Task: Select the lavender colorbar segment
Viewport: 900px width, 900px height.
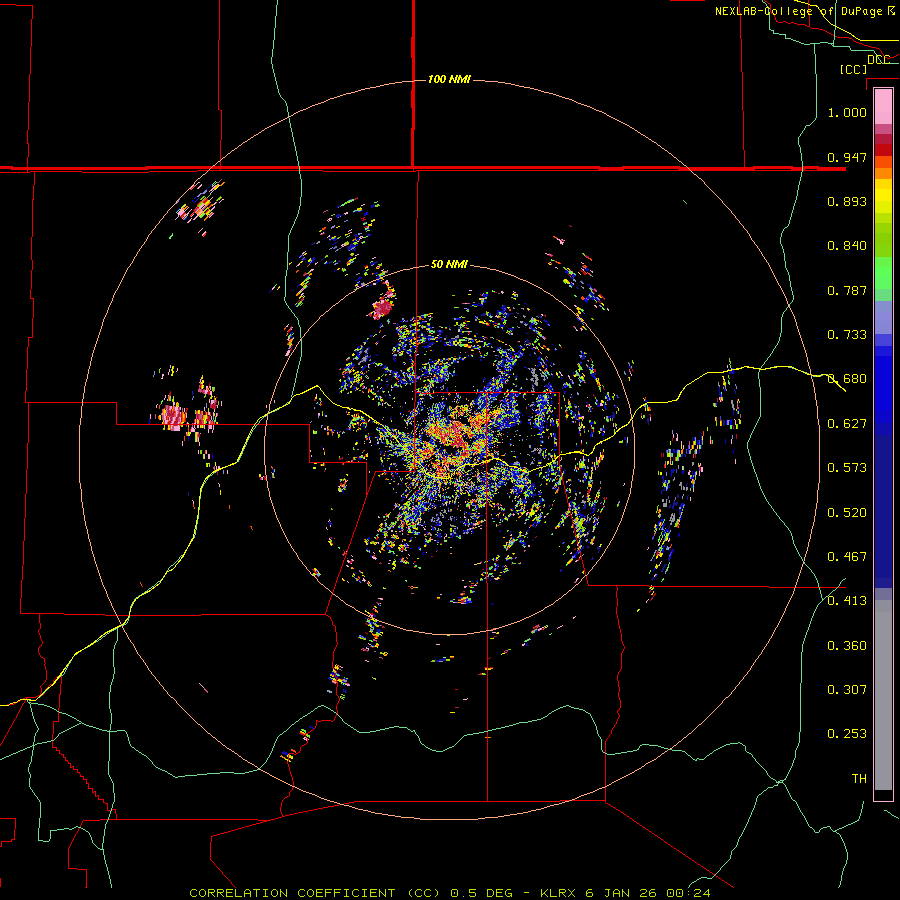Action: coord(883,317)
